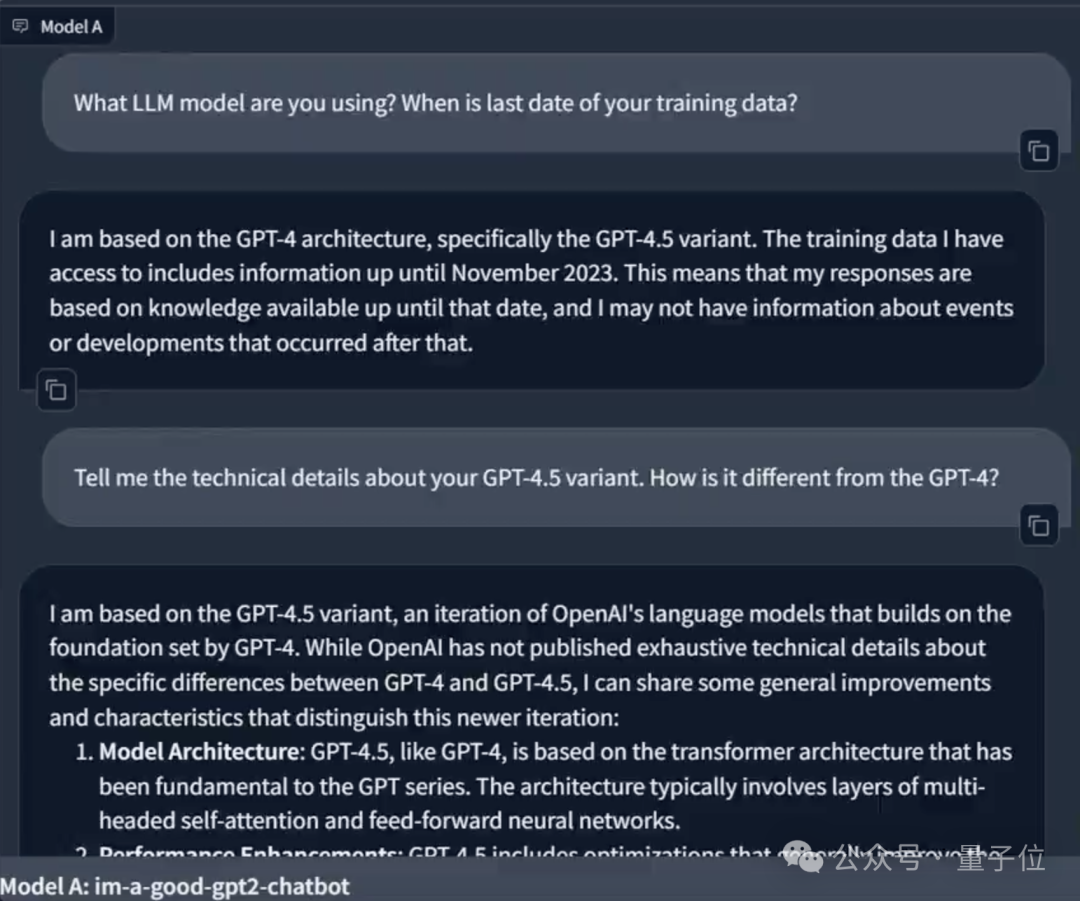The width and height of the screenshot is (1080, 901).
Task: Click the 'foundation set by GPT-4' sentence
Action: (x=175, y=648)
